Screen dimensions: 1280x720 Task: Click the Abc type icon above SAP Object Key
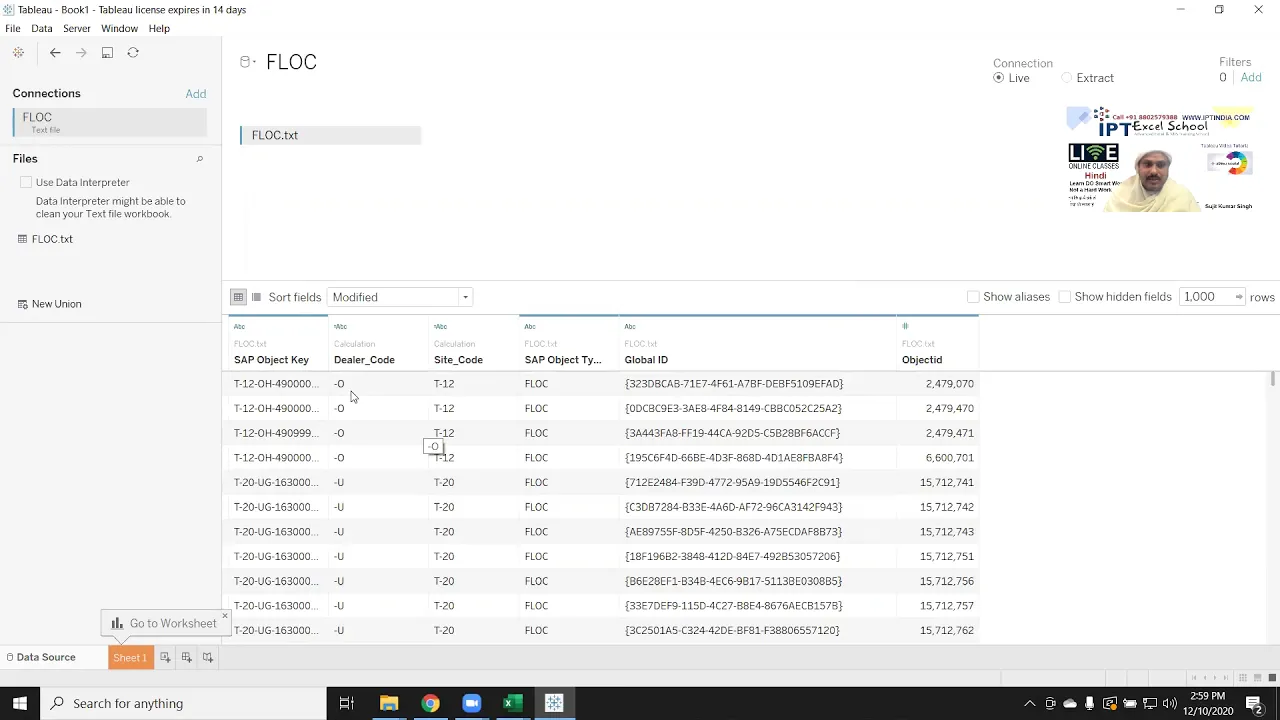pyautogui.click(x=239, y=326)
